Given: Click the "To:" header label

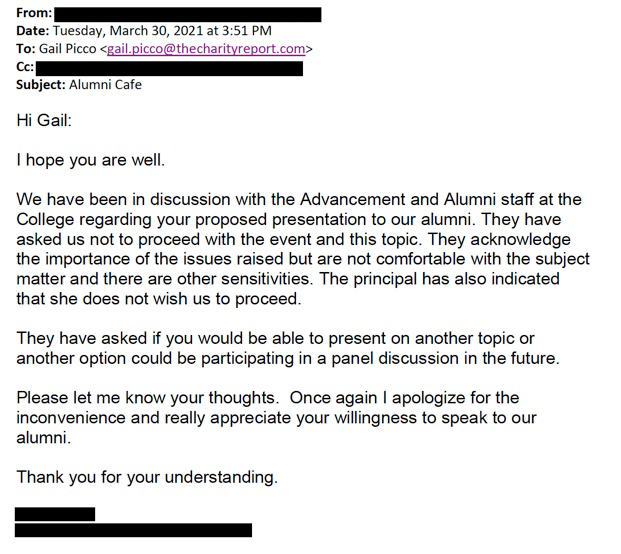Looking at the screenshot, I should pos(26,49).
